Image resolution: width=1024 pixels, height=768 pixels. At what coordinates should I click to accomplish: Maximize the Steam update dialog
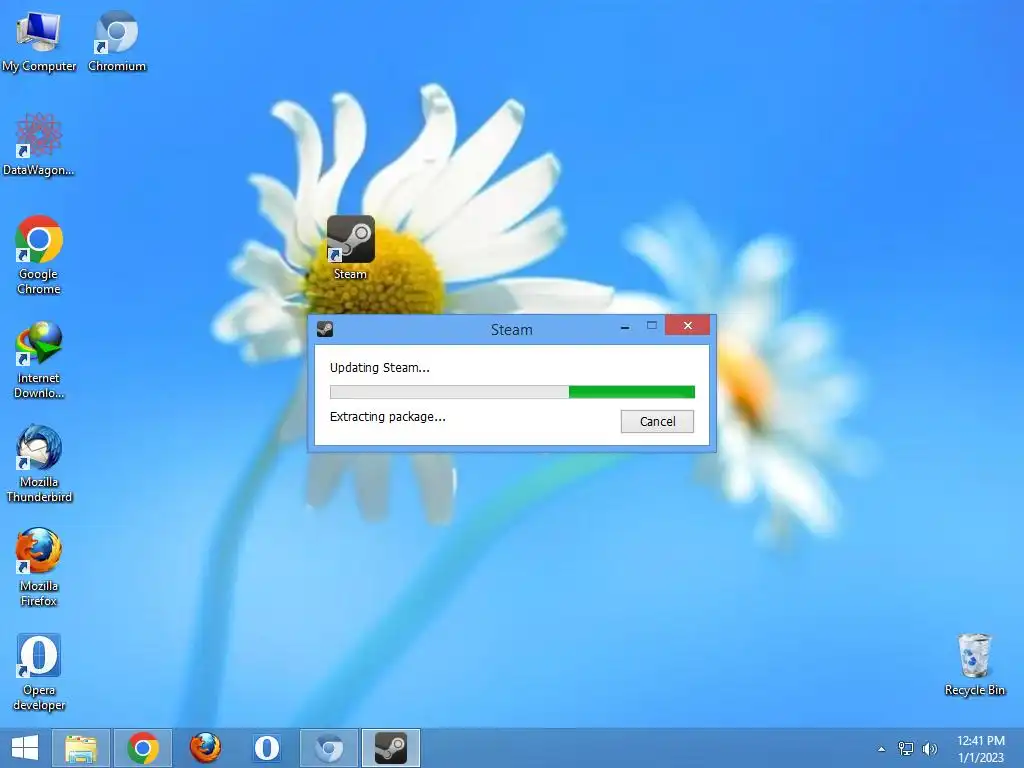coord(652,325)
